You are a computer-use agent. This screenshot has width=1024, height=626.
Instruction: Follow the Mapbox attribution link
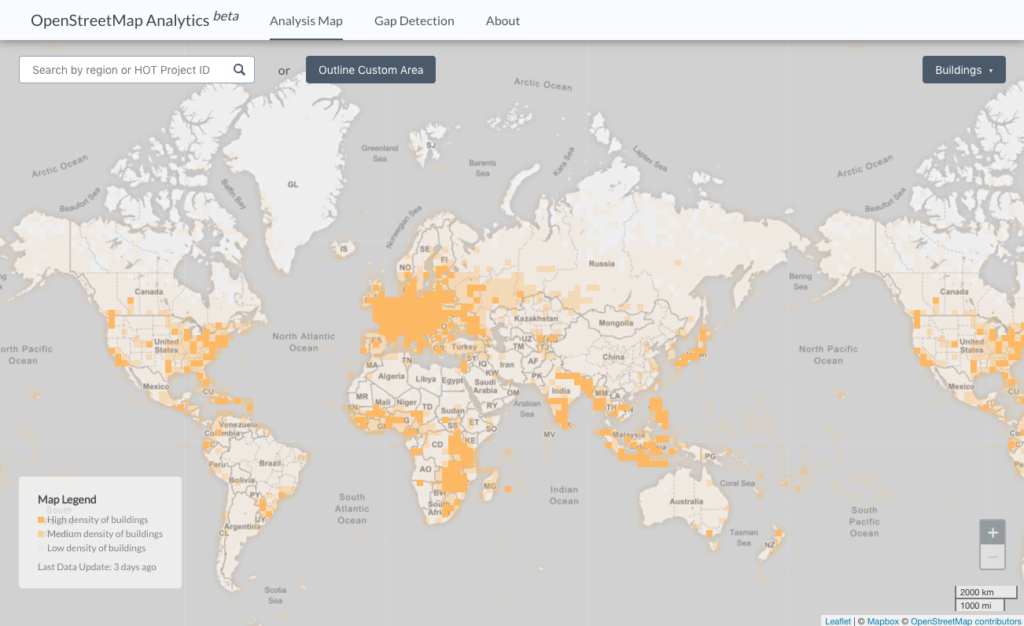click(x=882, y=621)
